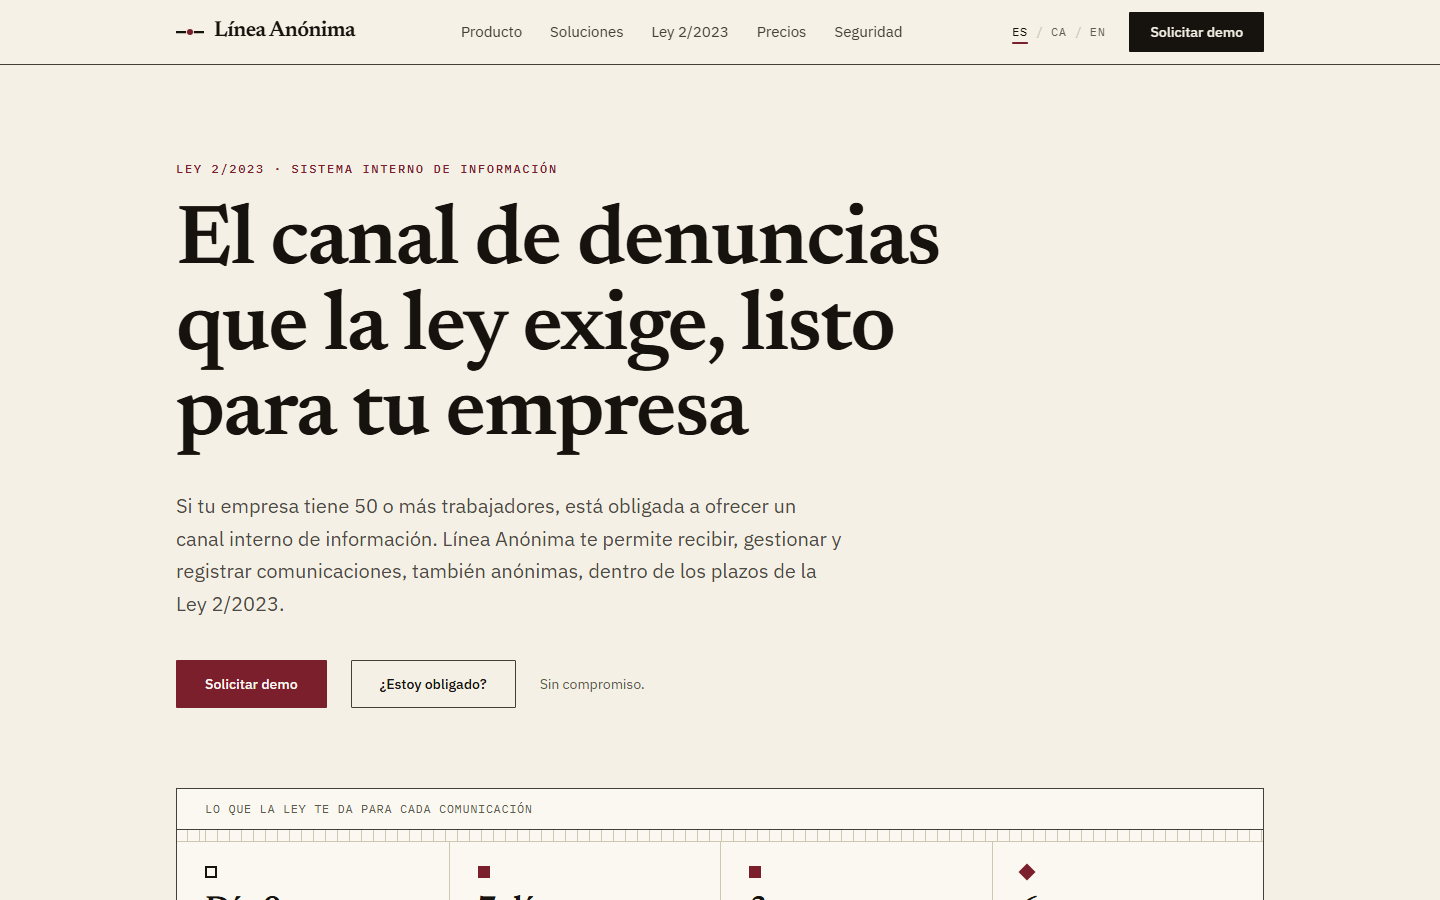Go to Soluciones section

pos(586,32)
